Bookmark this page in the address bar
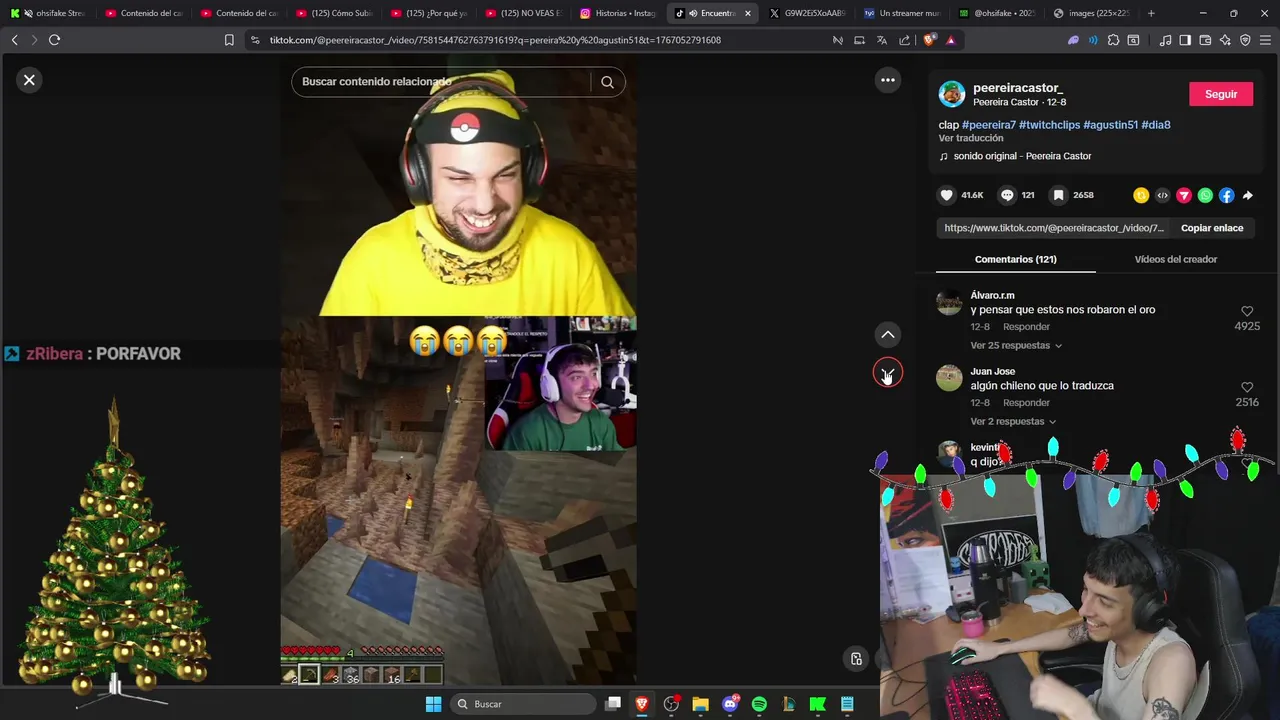This screenshot has width=1280, height=720. coord(229,40)
